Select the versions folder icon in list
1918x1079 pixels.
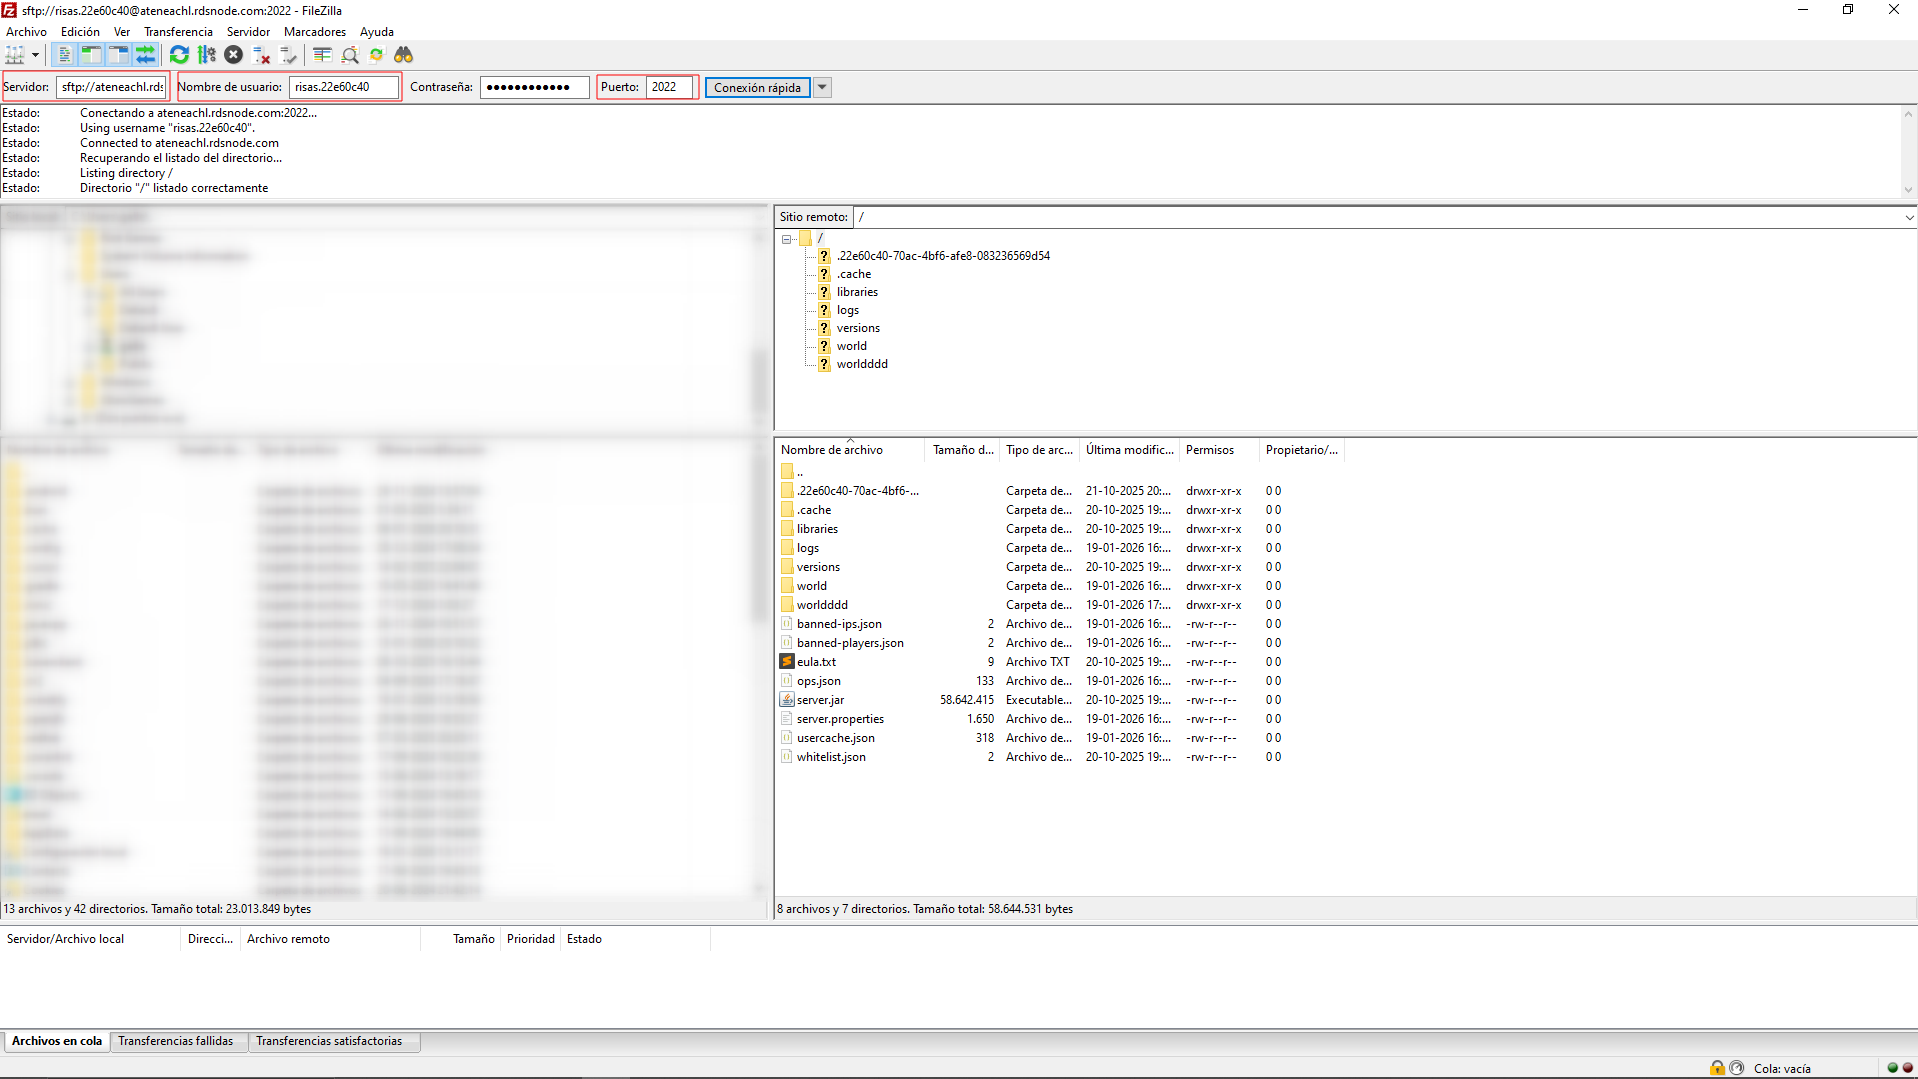pyautogui.click(x=787, y=567)
